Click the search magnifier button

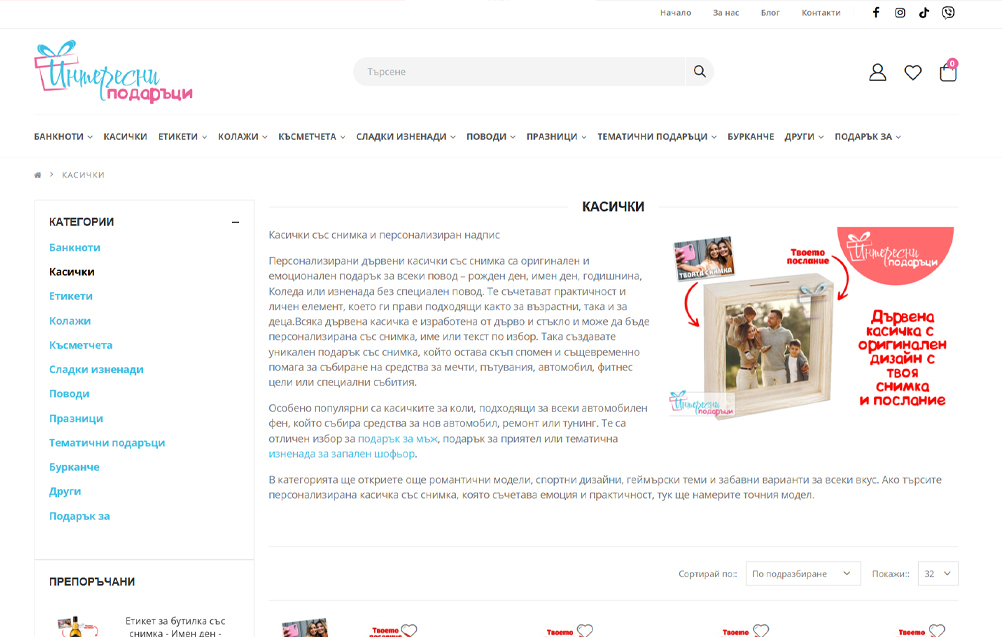[x=700, y=72]
